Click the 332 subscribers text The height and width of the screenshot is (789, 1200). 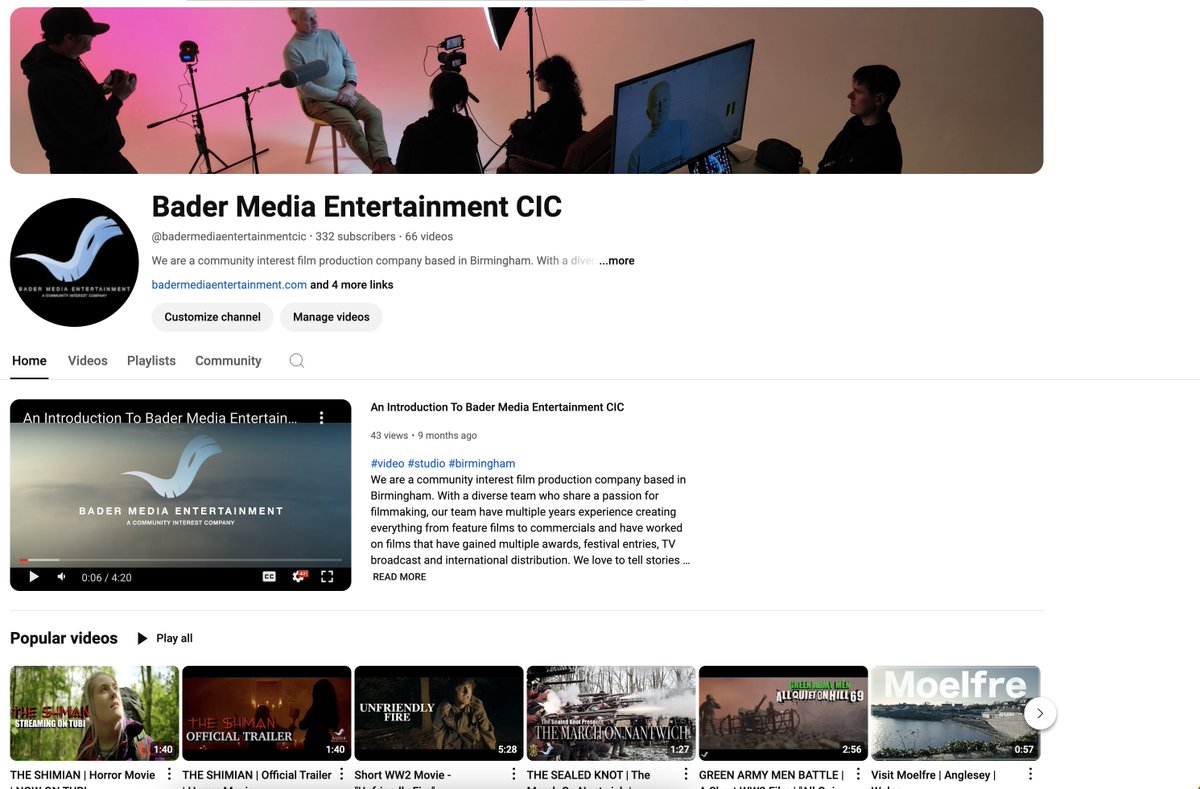355,237
